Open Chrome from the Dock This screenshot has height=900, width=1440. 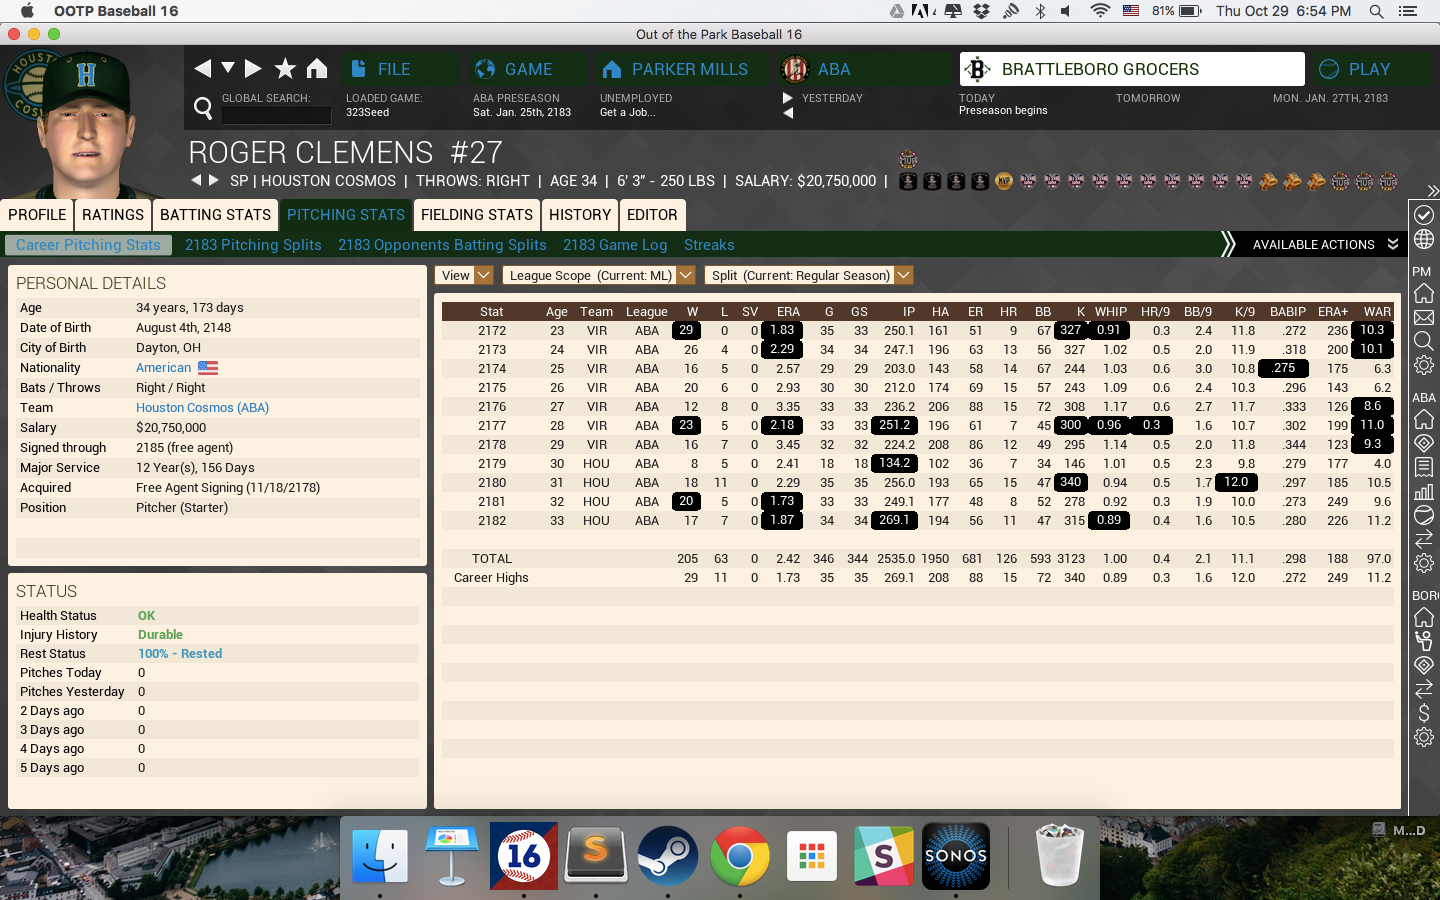739,857
